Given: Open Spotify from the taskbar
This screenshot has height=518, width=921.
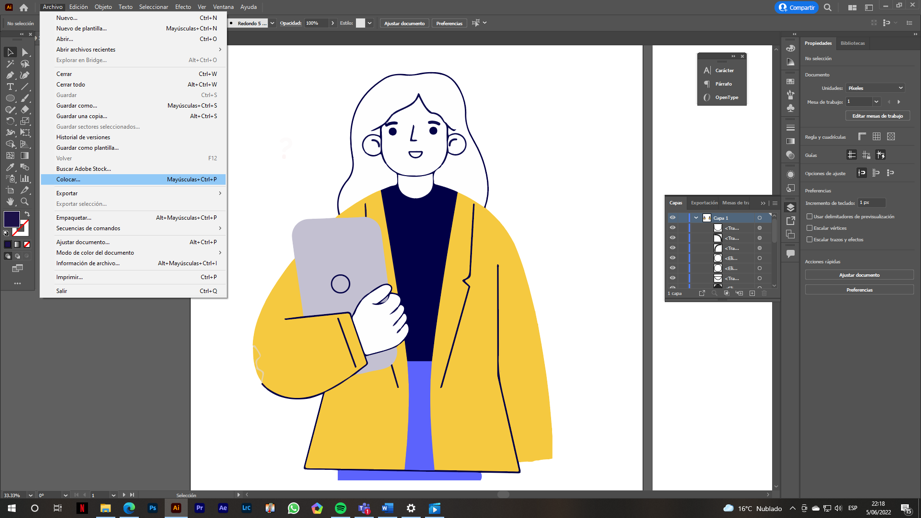Looking at the screenshot, I should click(340, 508).
